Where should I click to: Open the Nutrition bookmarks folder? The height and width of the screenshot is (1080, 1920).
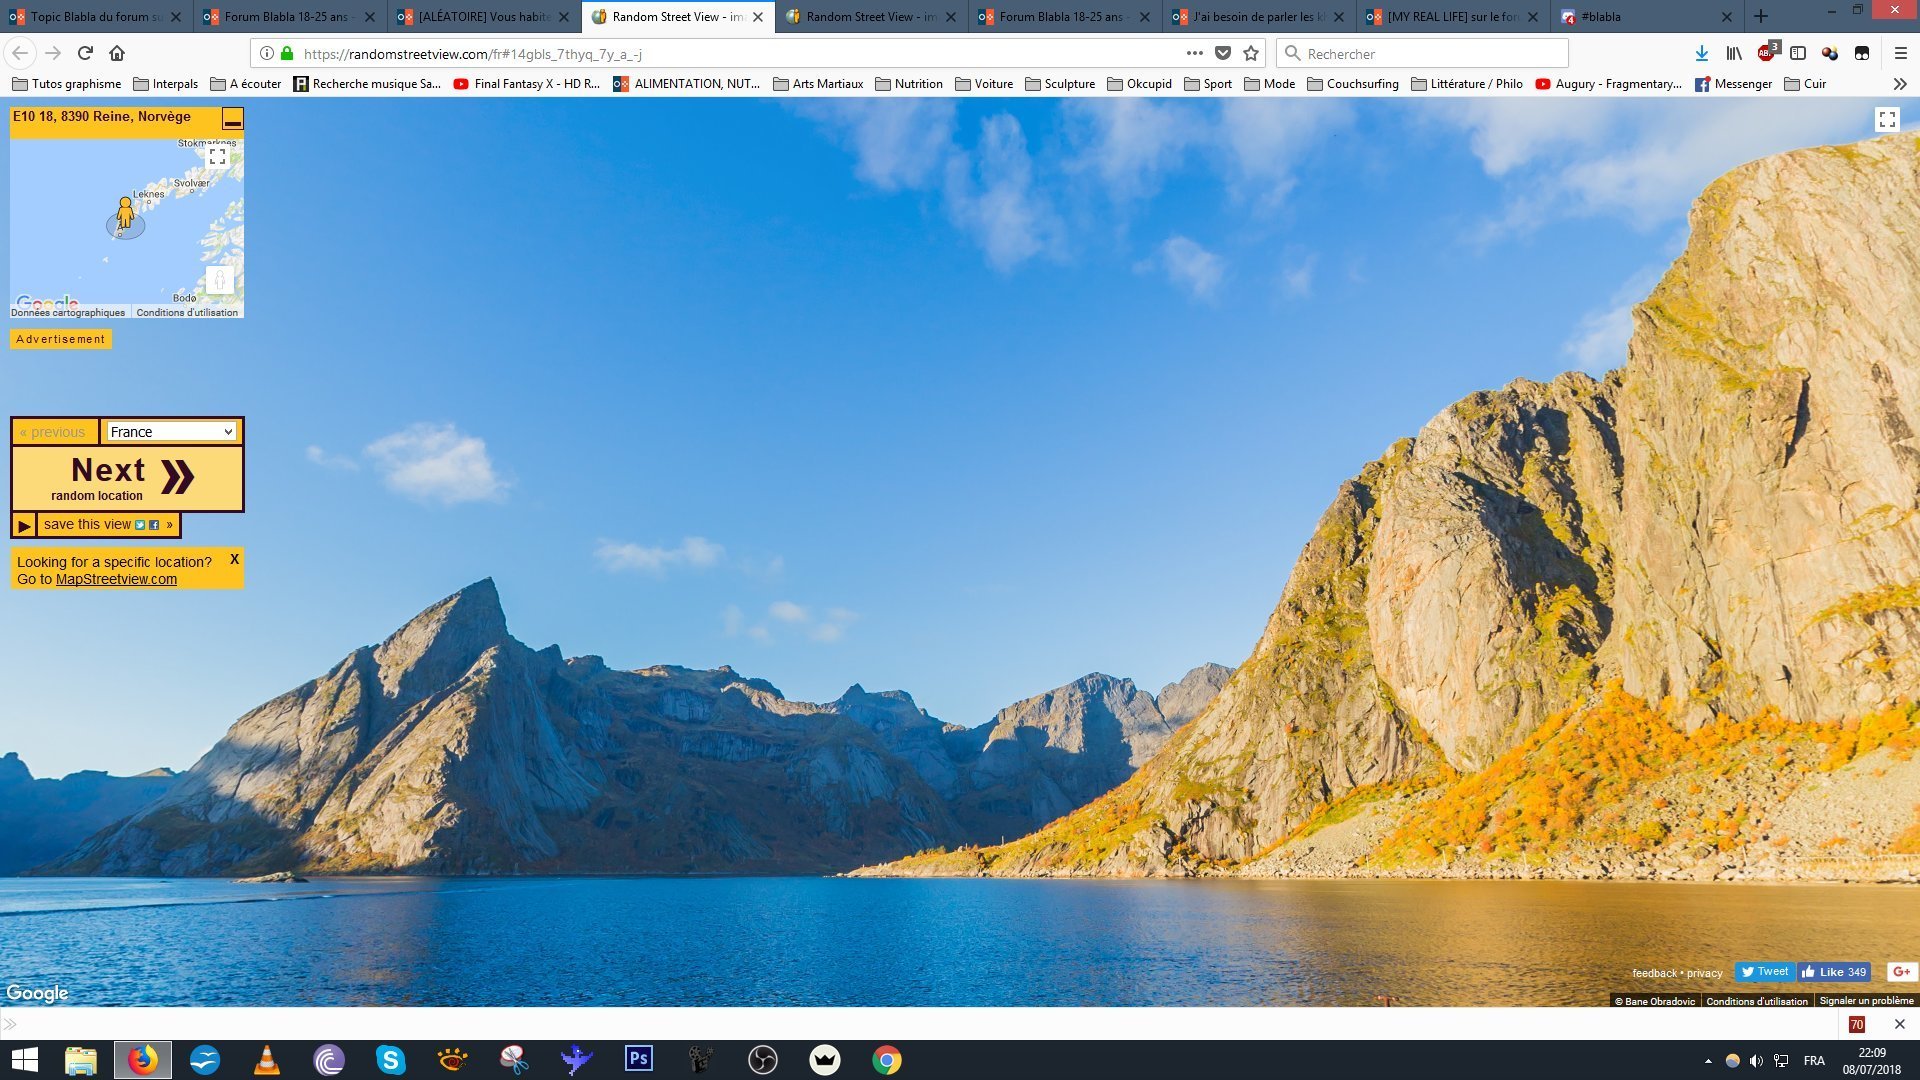[x=908, y=84]
